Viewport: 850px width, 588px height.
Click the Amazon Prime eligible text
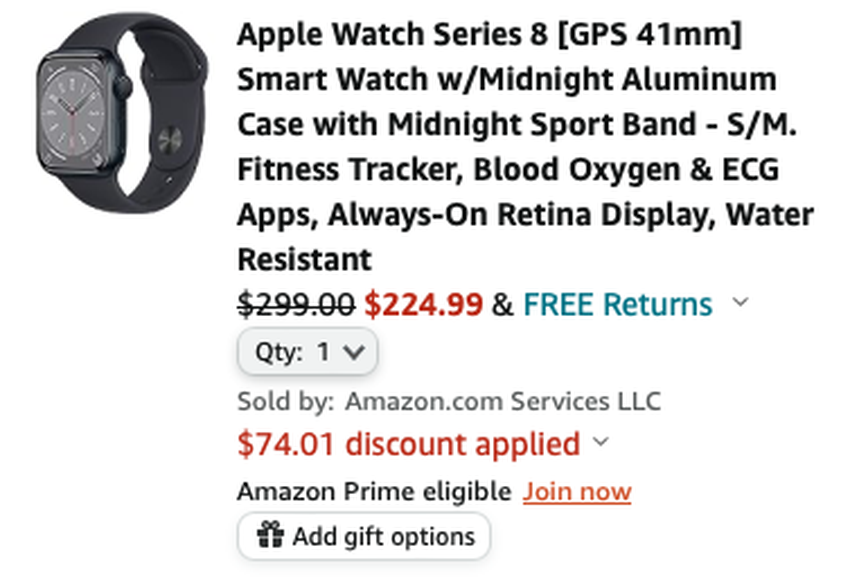tap(374, 491)
